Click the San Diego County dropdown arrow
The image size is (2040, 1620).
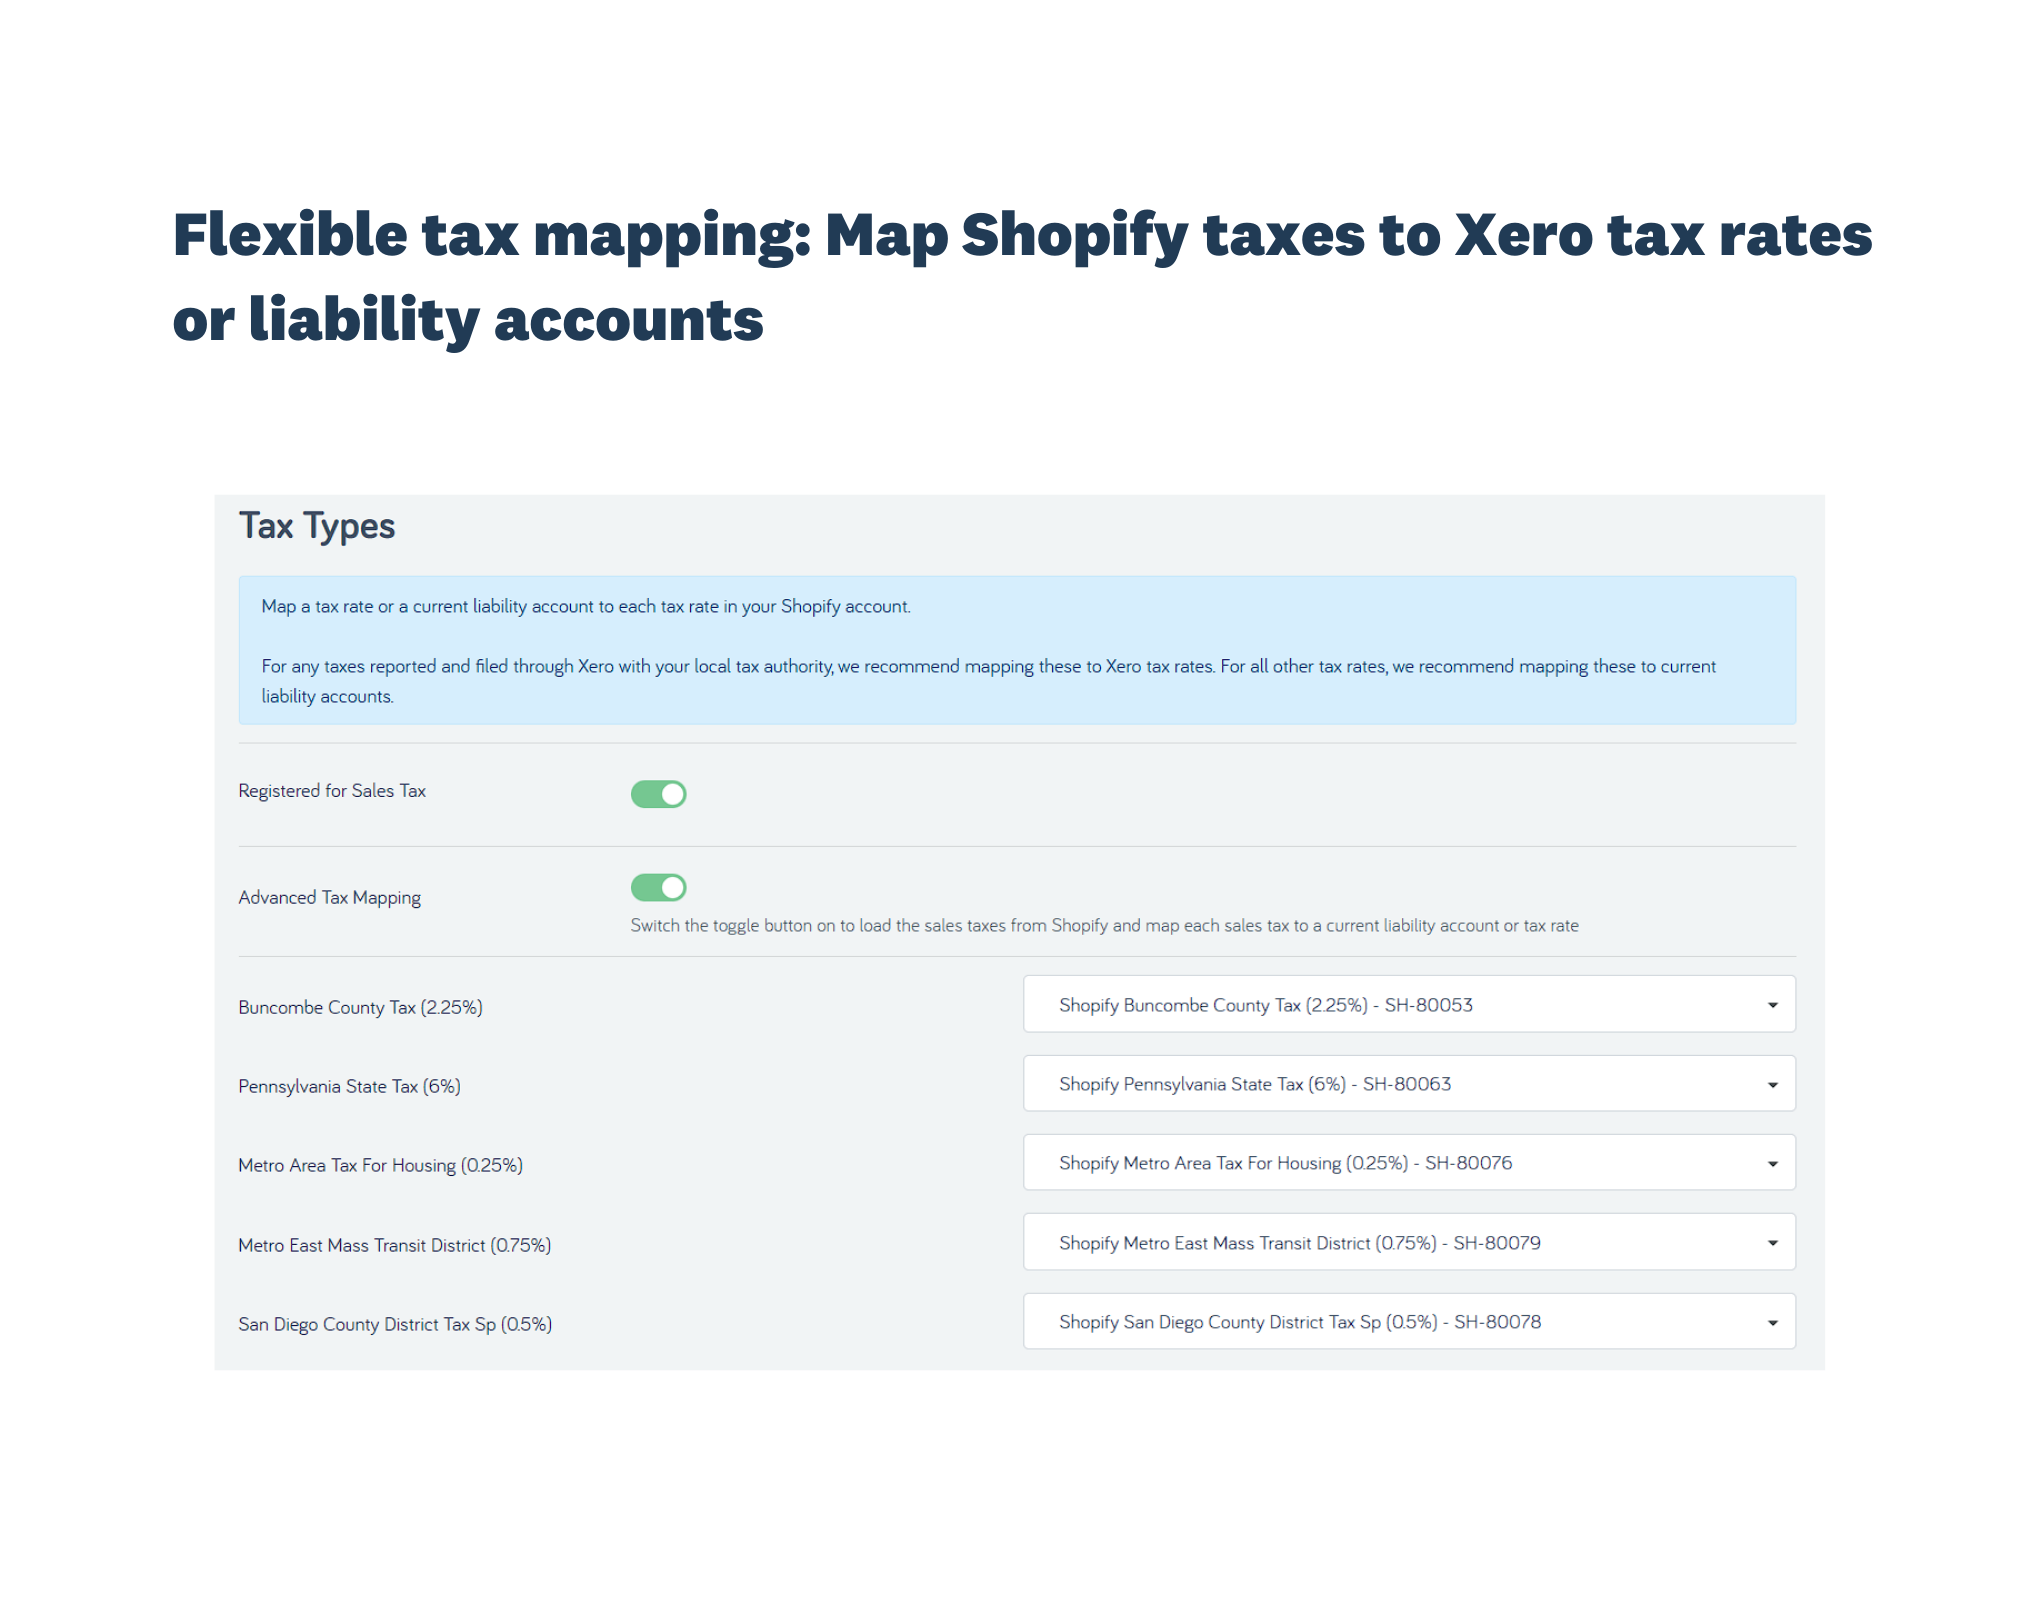(1772, 1321)
